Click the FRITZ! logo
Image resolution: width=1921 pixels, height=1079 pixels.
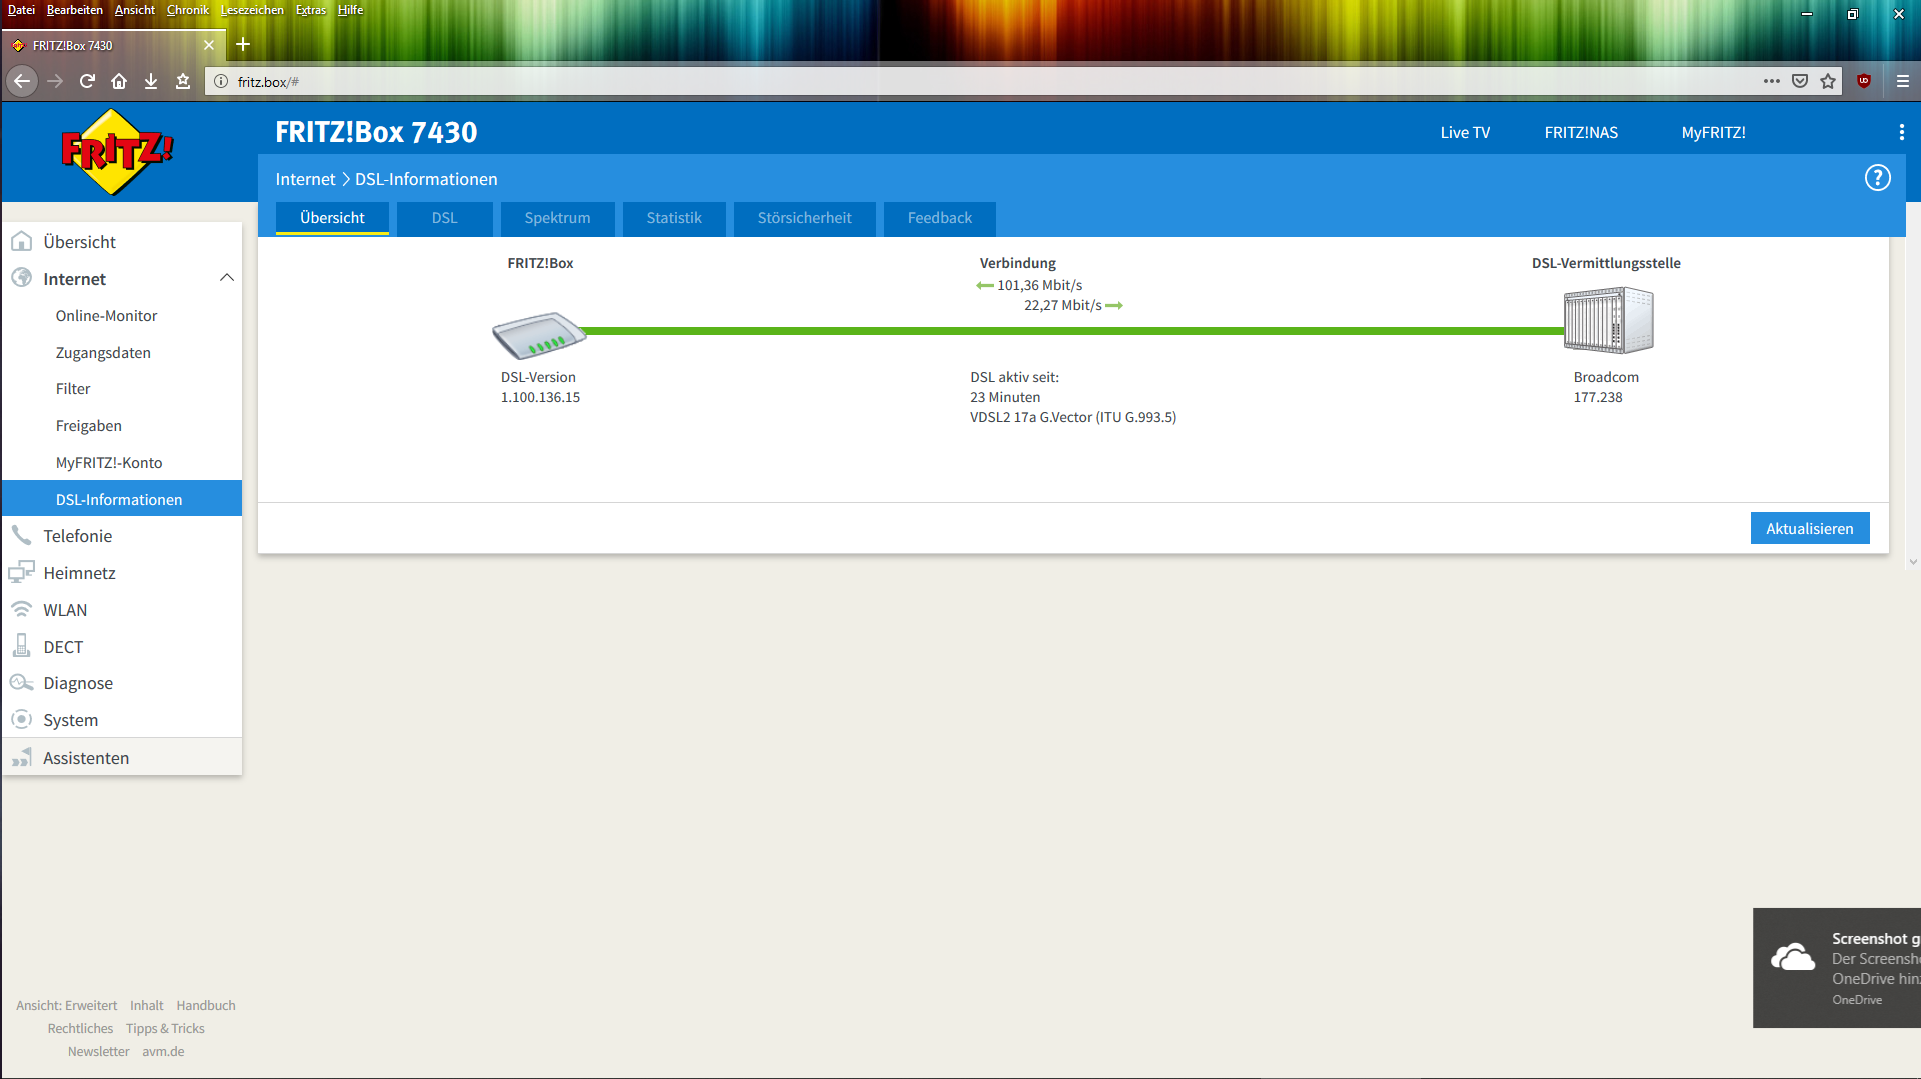[117, 152]
